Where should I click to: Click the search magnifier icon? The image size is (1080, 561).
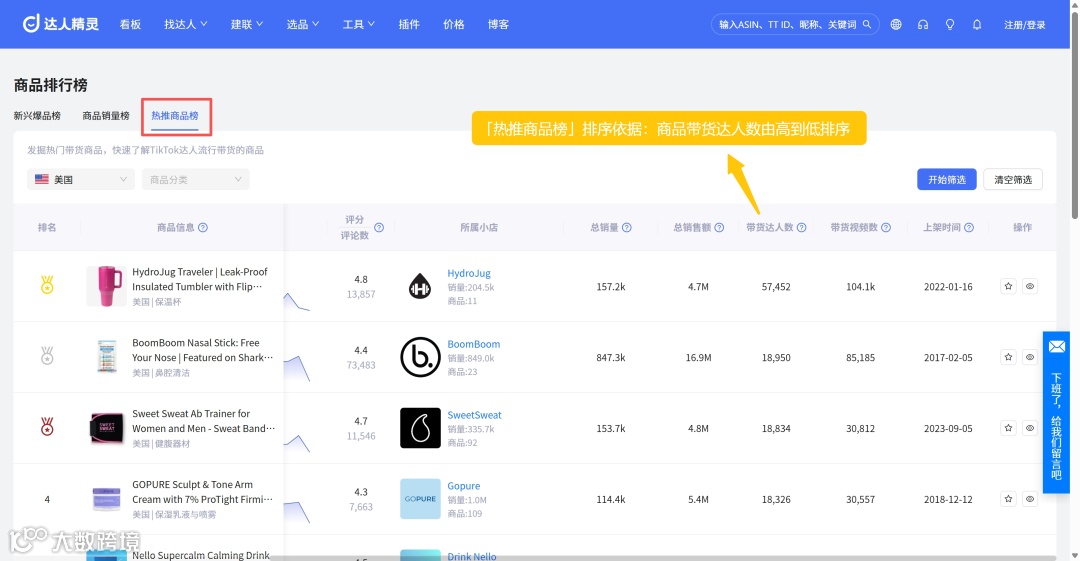coord(866,24)
